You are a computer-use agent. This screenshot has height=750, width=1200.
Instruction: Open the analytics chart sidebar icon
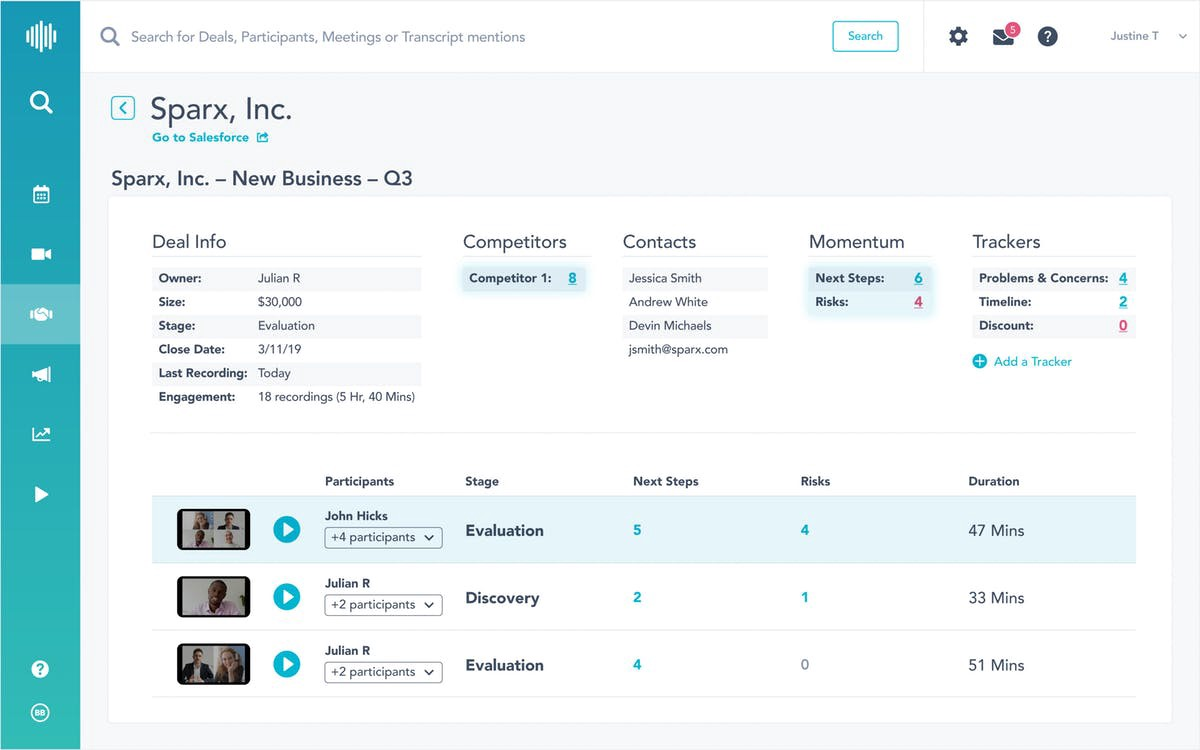(41, 434)
